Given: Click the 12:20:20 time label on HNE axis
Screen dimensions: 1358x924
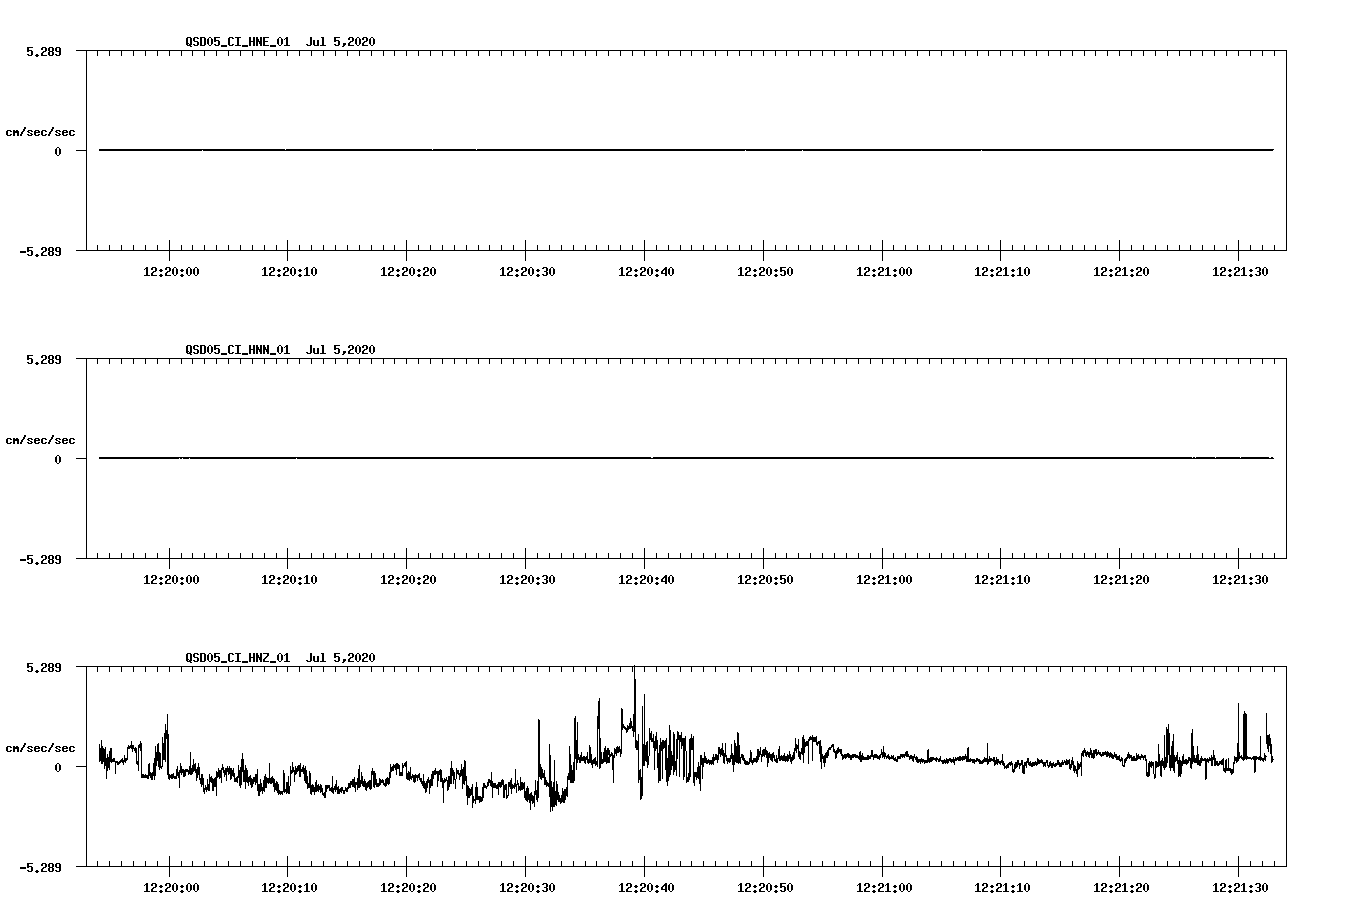Looking at the screenshot, I should coord(408,271).
